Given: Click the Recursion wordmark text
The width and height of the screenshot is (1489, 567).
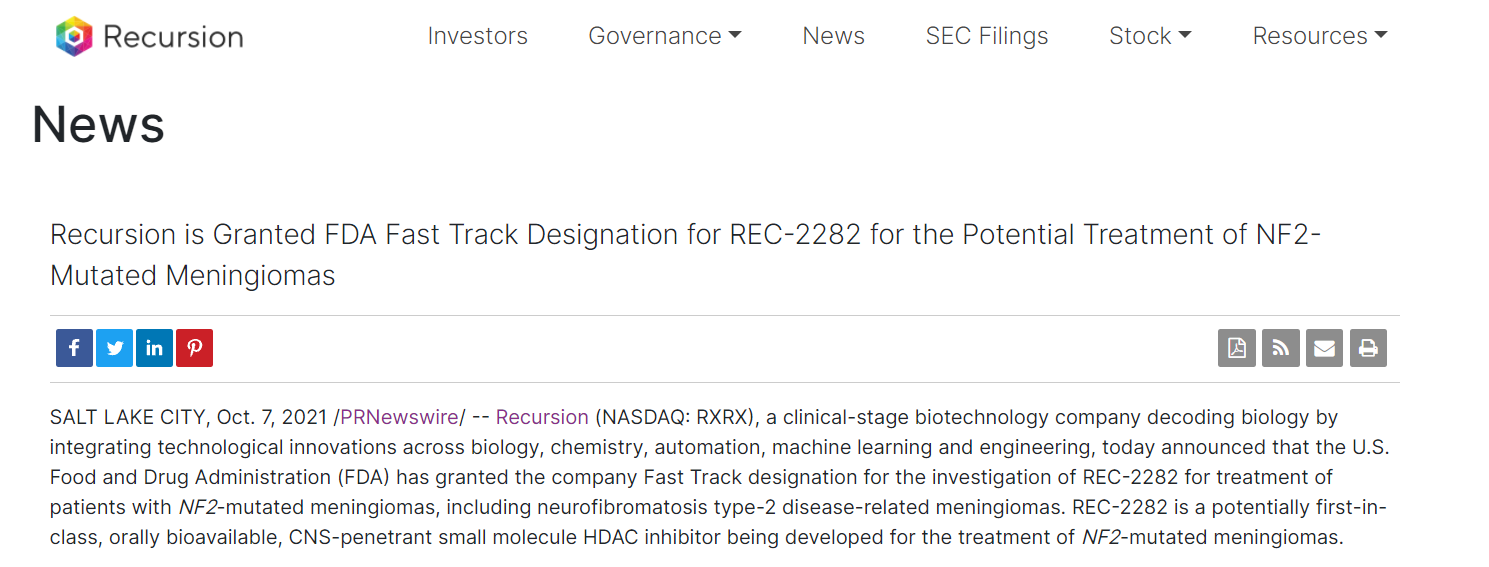Looking at the screenshot, I should point(173,37).
